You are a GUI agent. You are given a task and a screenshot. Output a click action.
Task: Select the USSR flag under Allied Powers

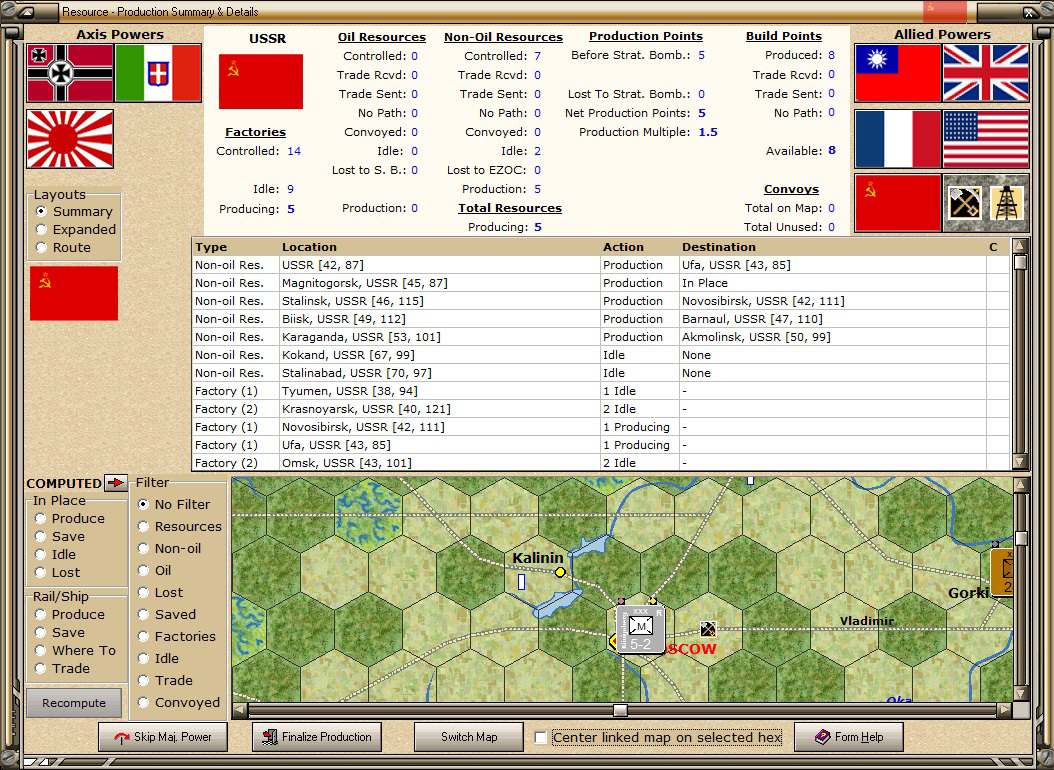pos(897,203)
